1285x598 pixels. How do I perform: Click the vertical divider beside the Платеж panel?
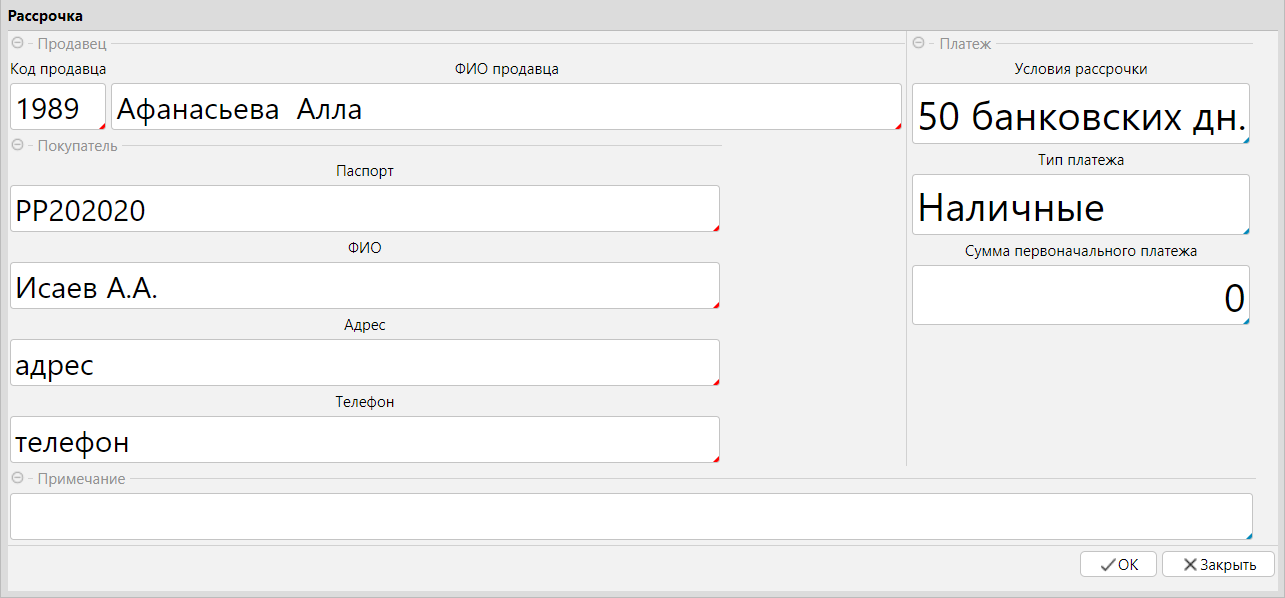tap(906, 300)
